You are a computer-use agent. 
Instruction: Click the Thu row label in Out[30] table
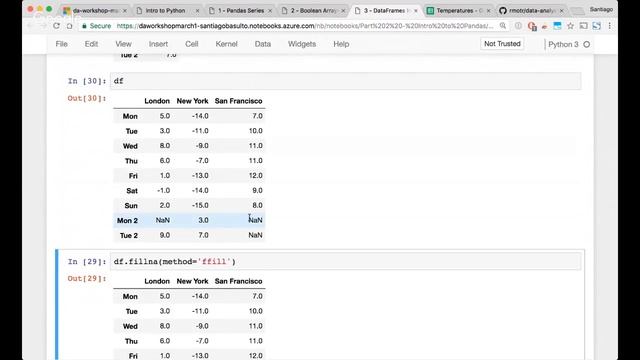pos(131,161)
